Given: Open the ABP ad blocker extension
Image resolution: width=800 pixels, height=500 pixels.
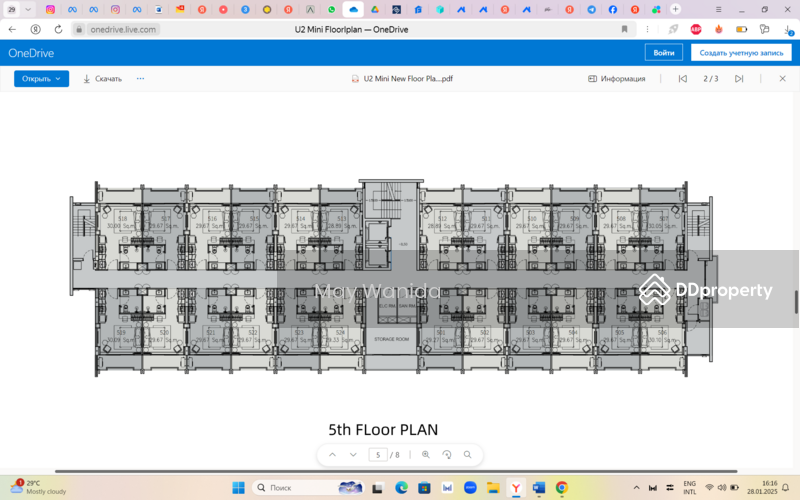Looking at the screenshot, I should click(x=696, y=30).
